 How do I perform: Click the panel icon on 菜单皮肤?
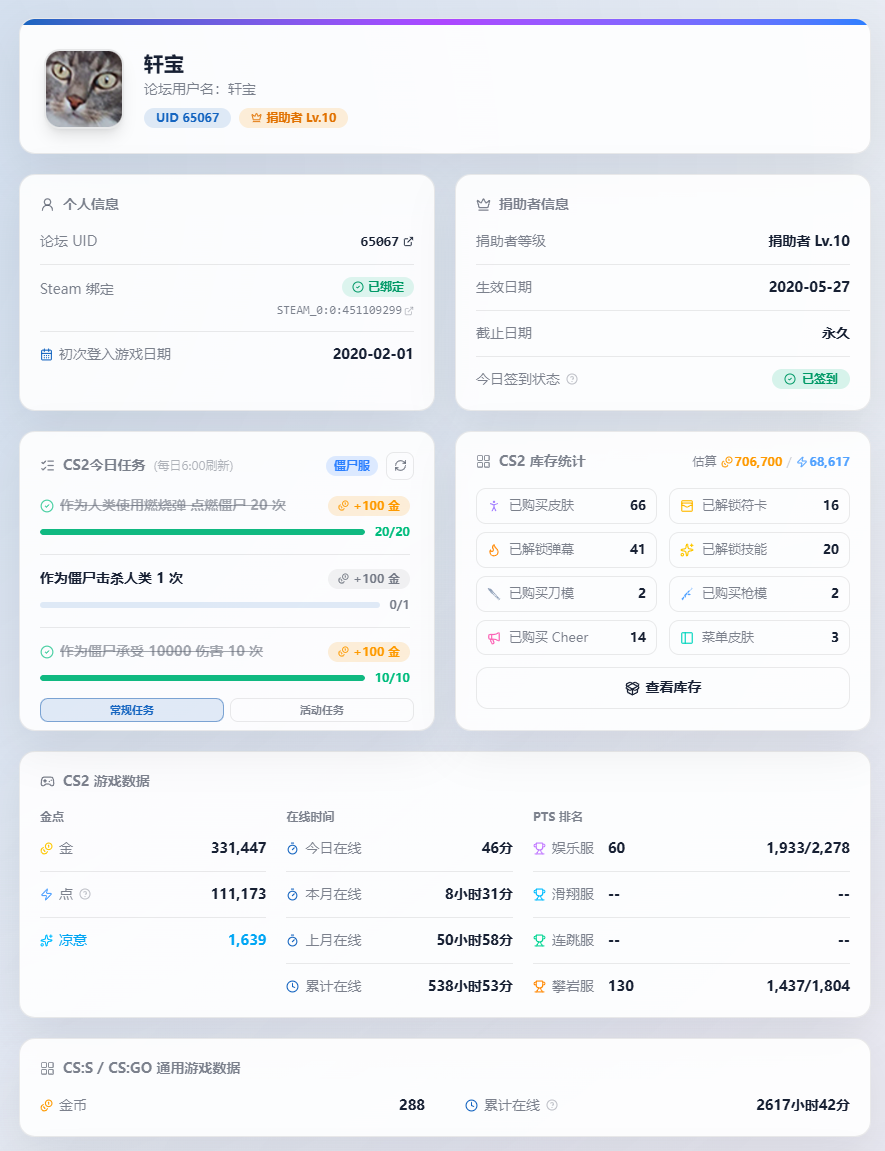click(x=687, y=638)
